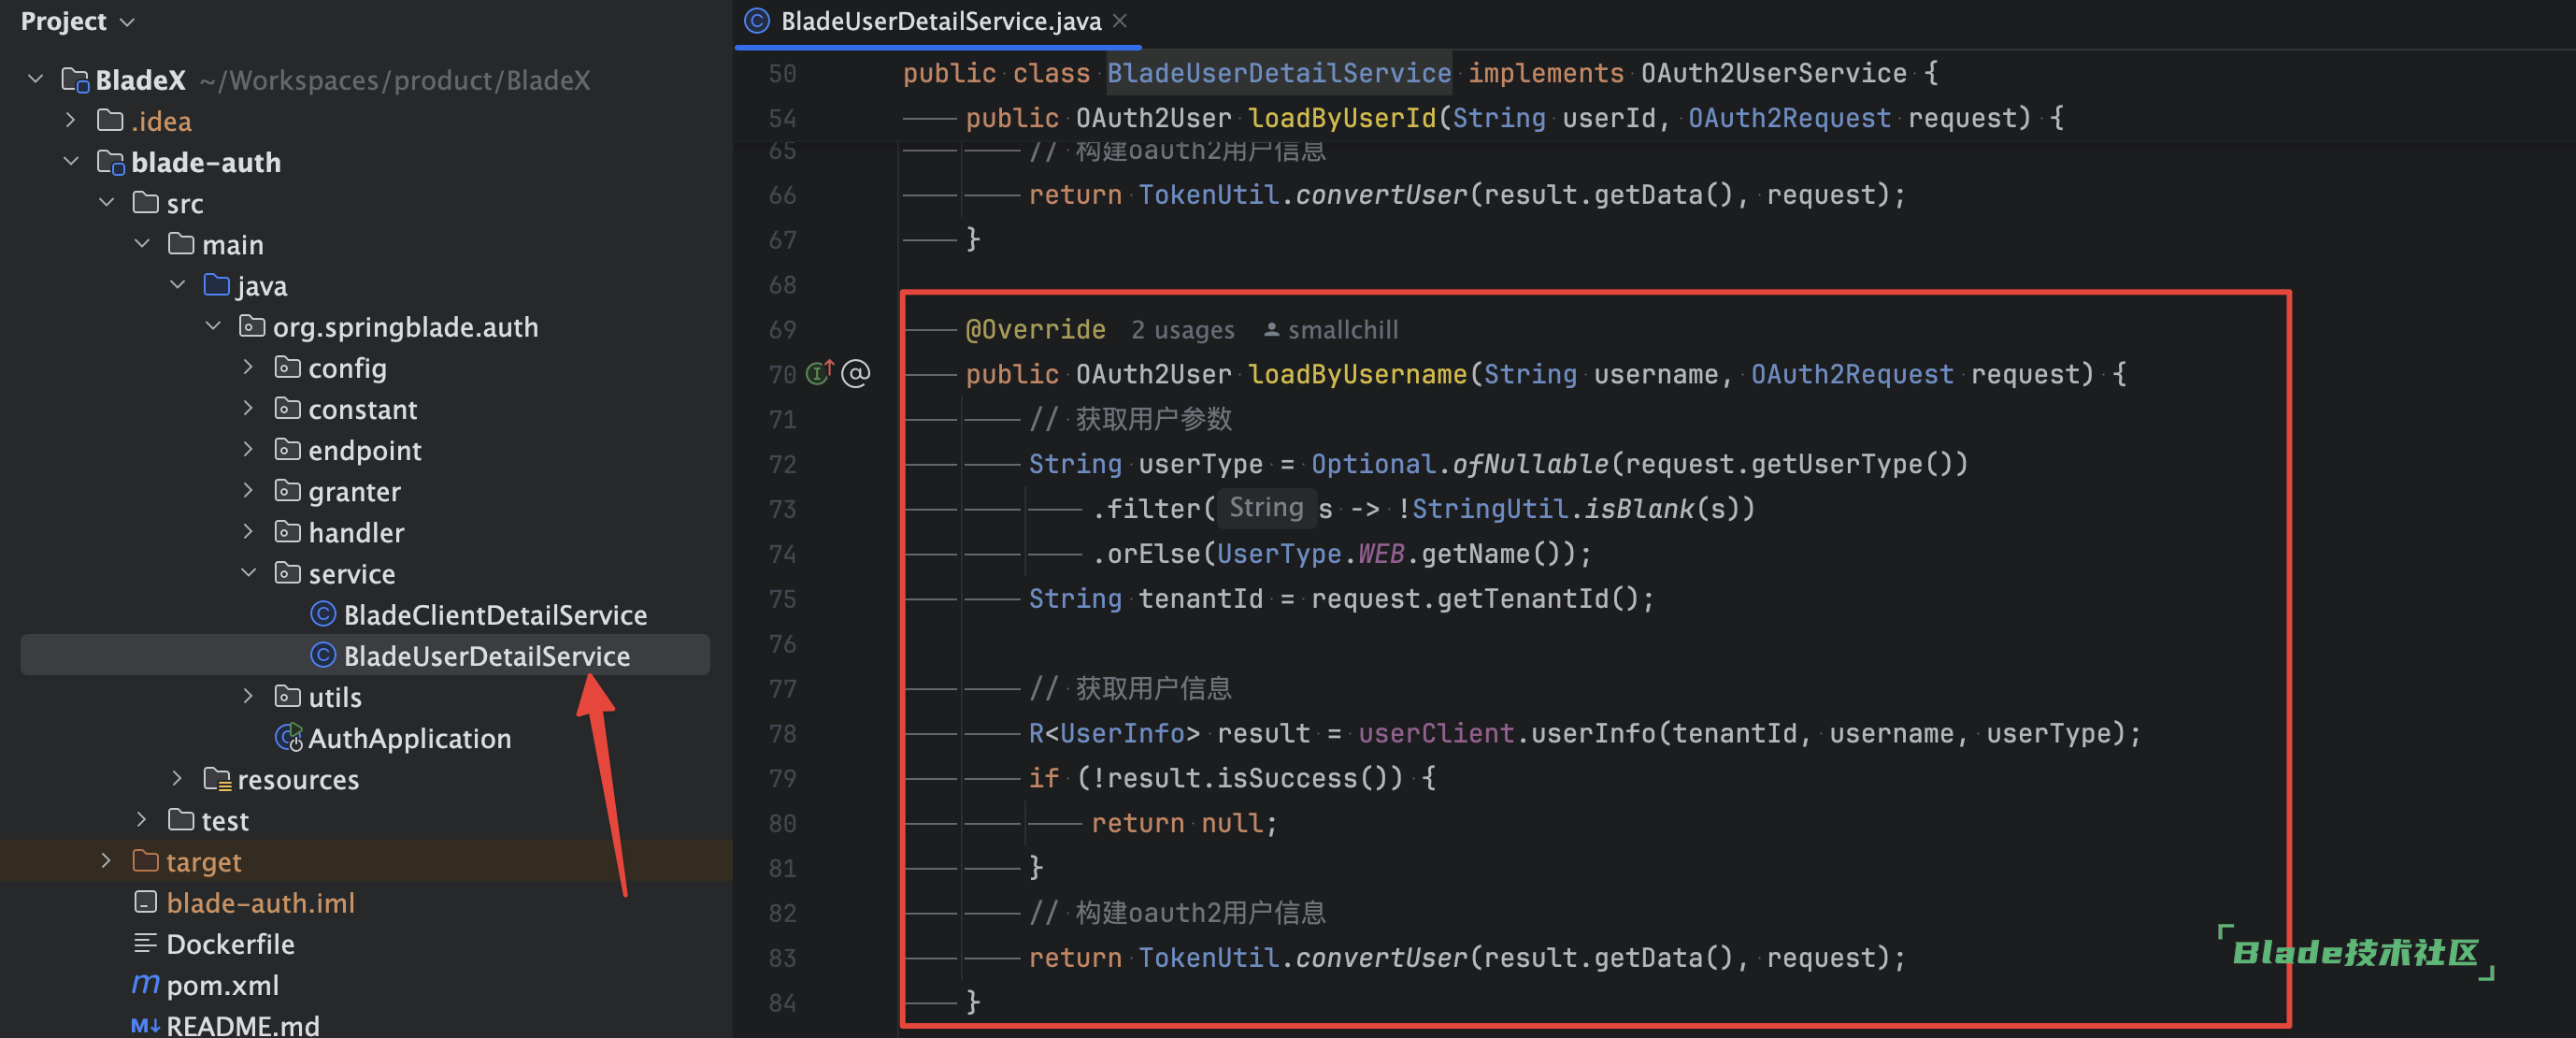Click TokenUtil on line 83

1208,958
